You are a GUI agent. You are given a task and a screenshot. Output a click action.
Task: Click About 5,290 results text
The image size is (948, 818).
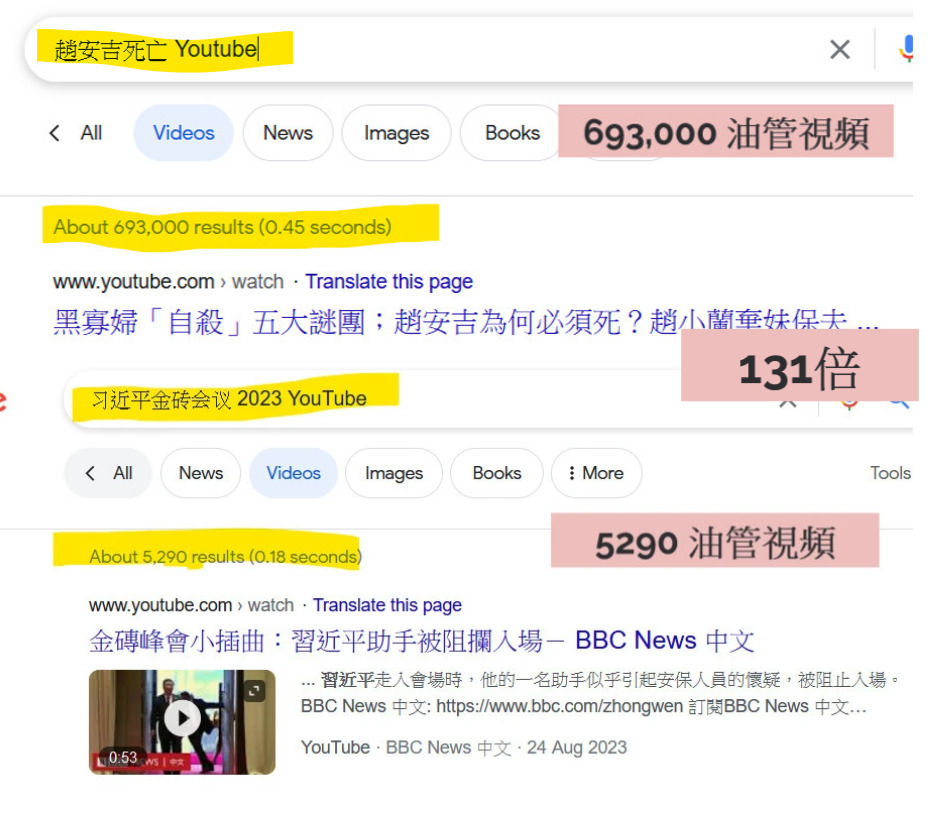[225, 556]
